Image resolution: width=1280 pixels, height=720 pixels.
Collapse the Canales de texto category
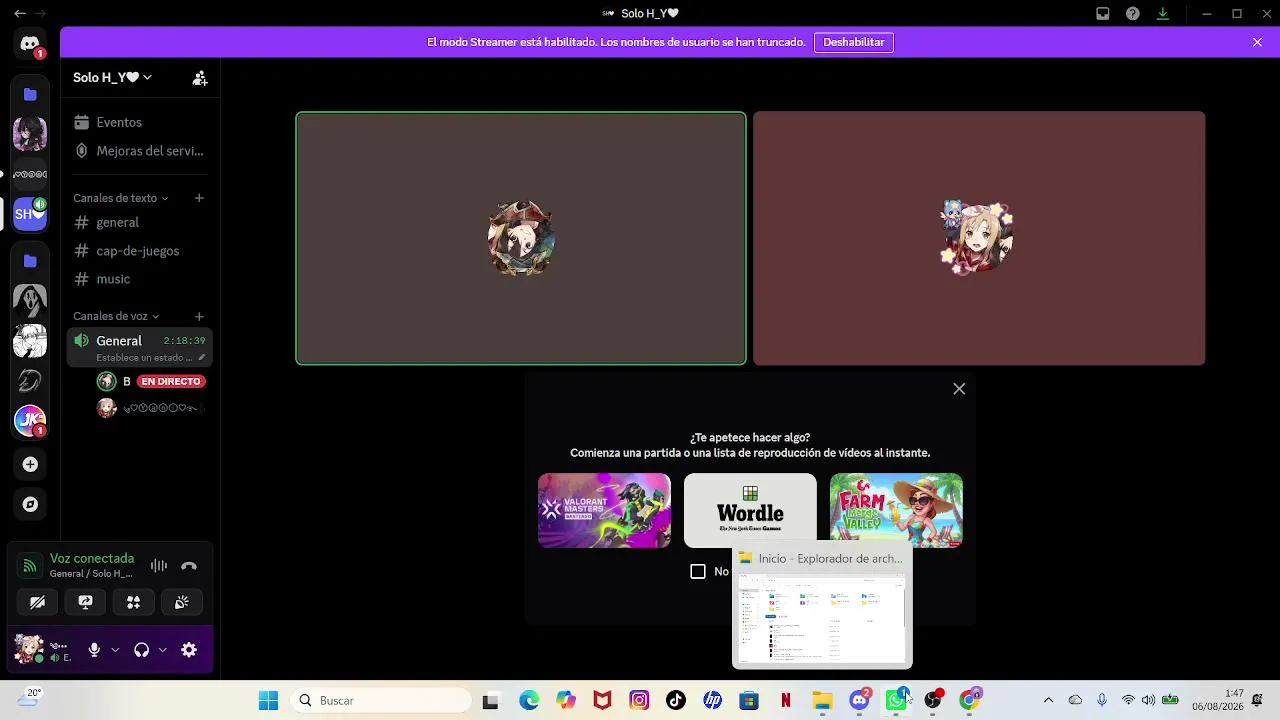coord(121,198)
